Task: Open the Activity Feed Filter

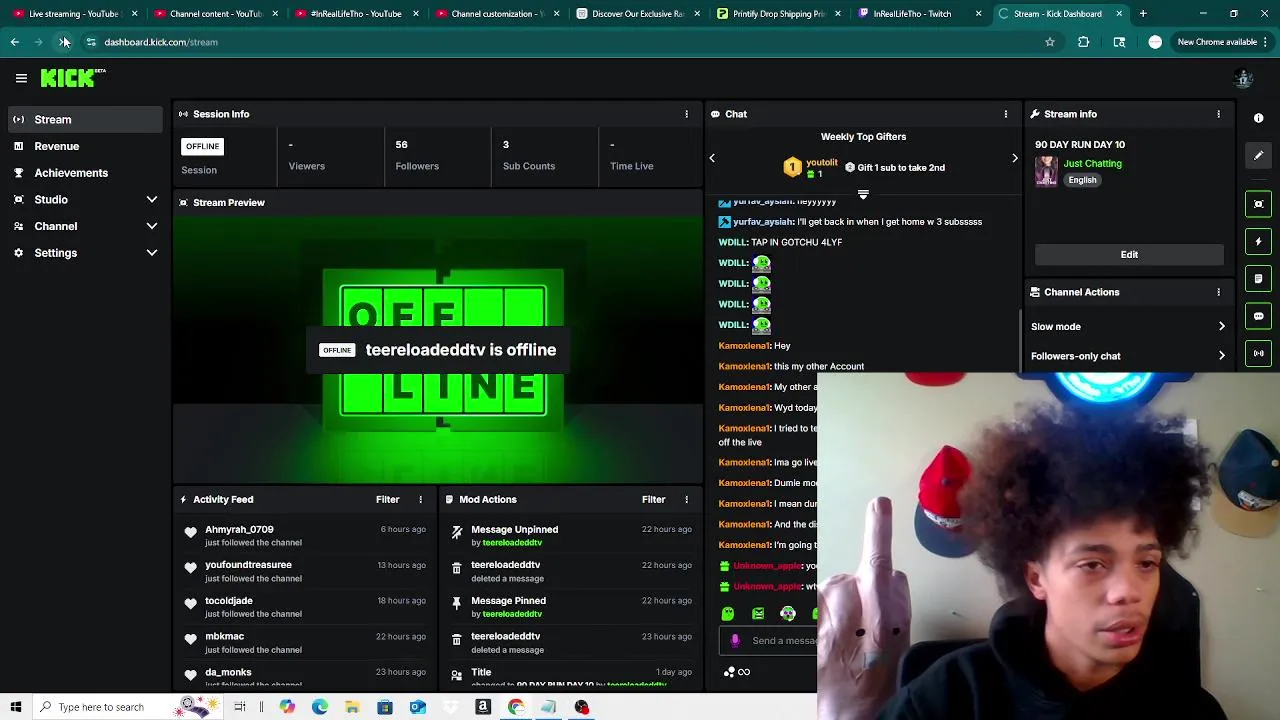Action: 387,499
